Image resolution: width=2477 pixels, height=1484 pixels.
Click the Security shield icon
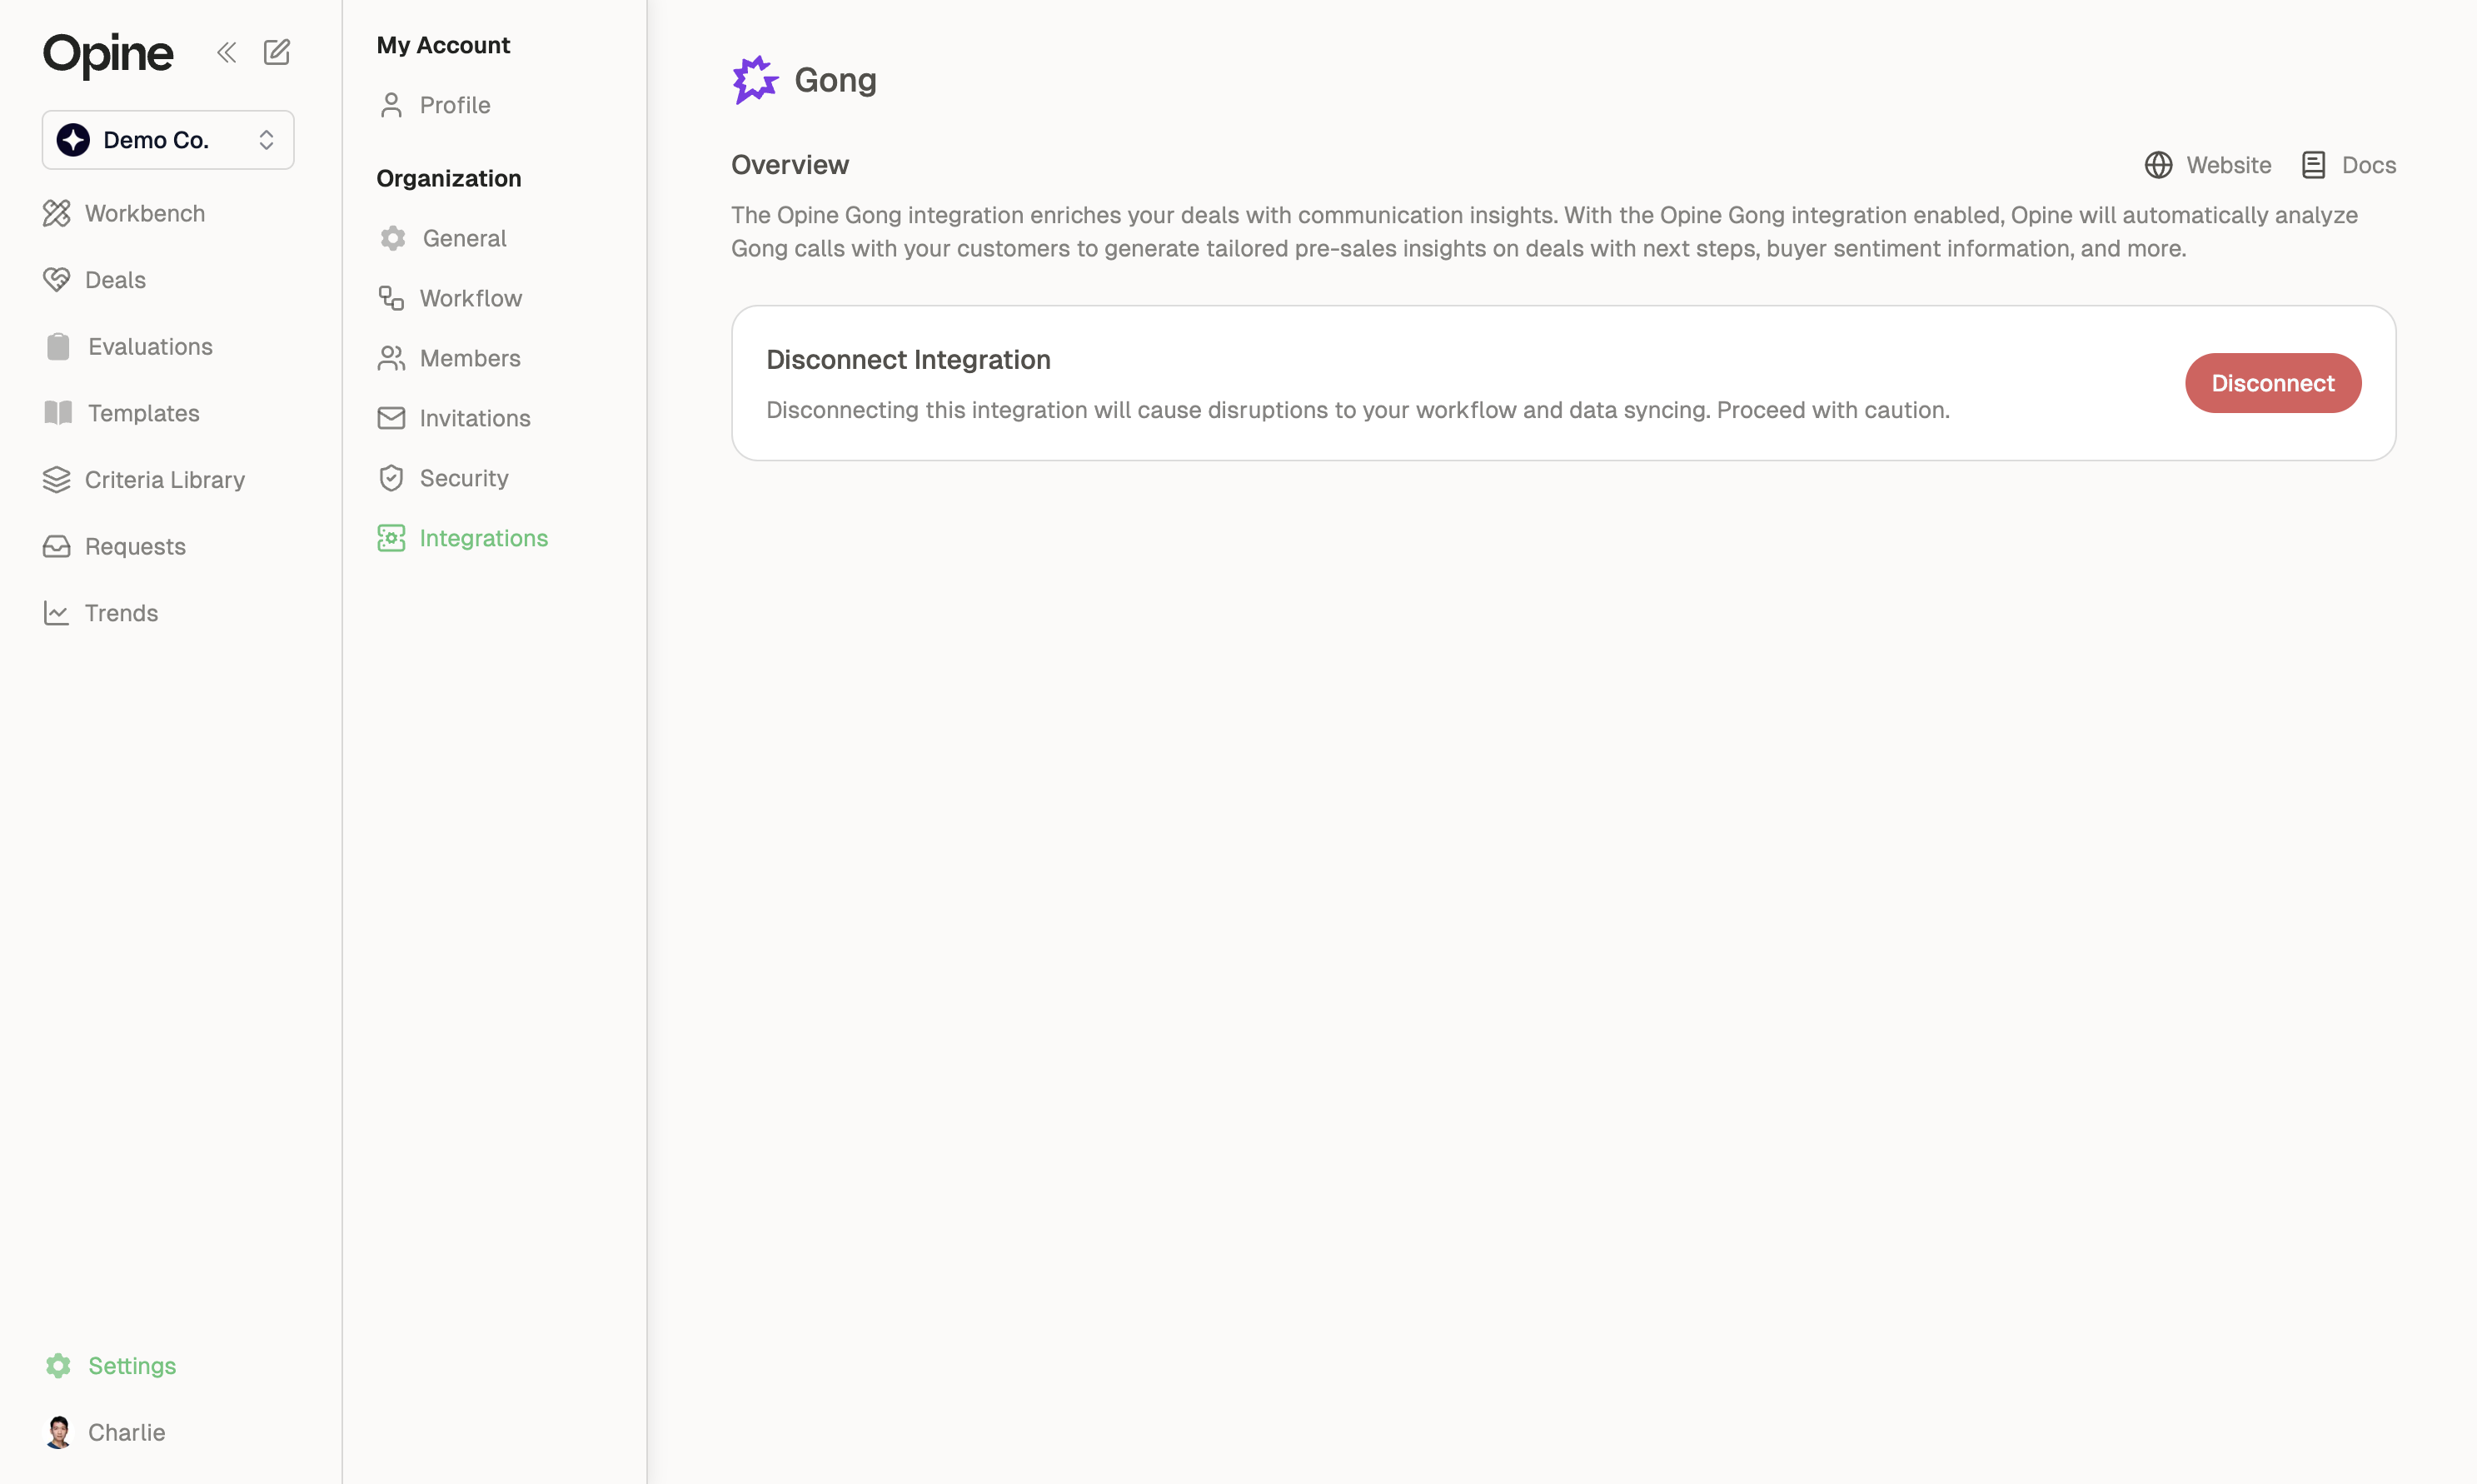[391, 478]
